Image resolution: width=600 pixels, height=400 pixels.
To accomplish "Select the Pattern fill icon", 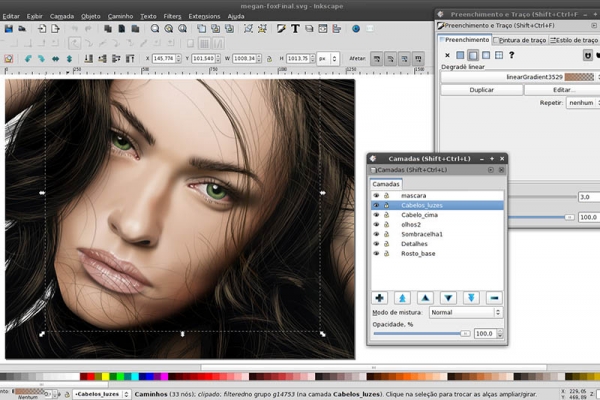I will tap(499, 55).
